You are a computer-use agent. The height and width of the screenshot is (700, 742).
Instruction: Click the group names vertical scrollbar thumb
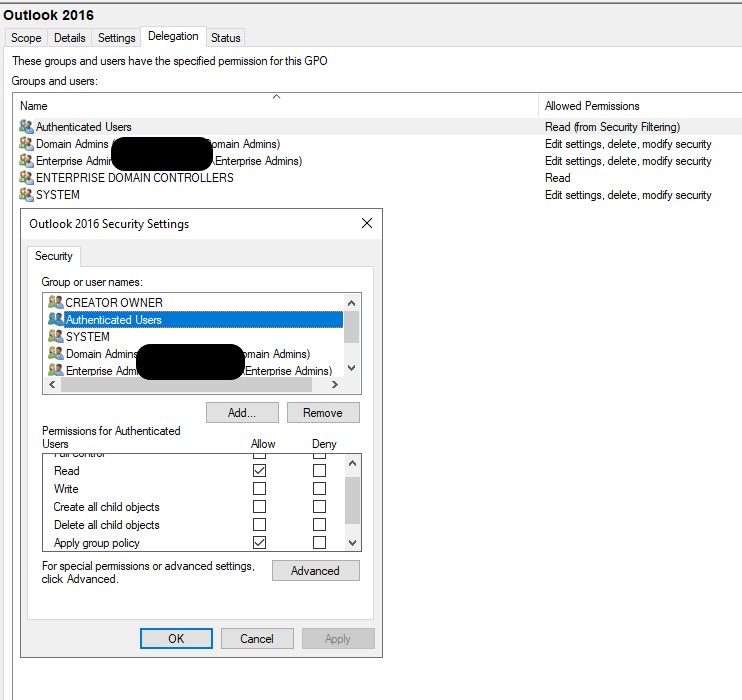click(x=351, y=327)
